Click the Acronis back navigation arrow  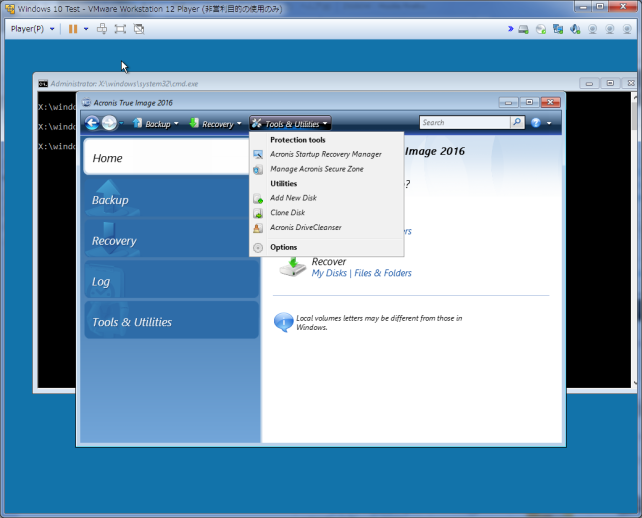coord(92,123)
